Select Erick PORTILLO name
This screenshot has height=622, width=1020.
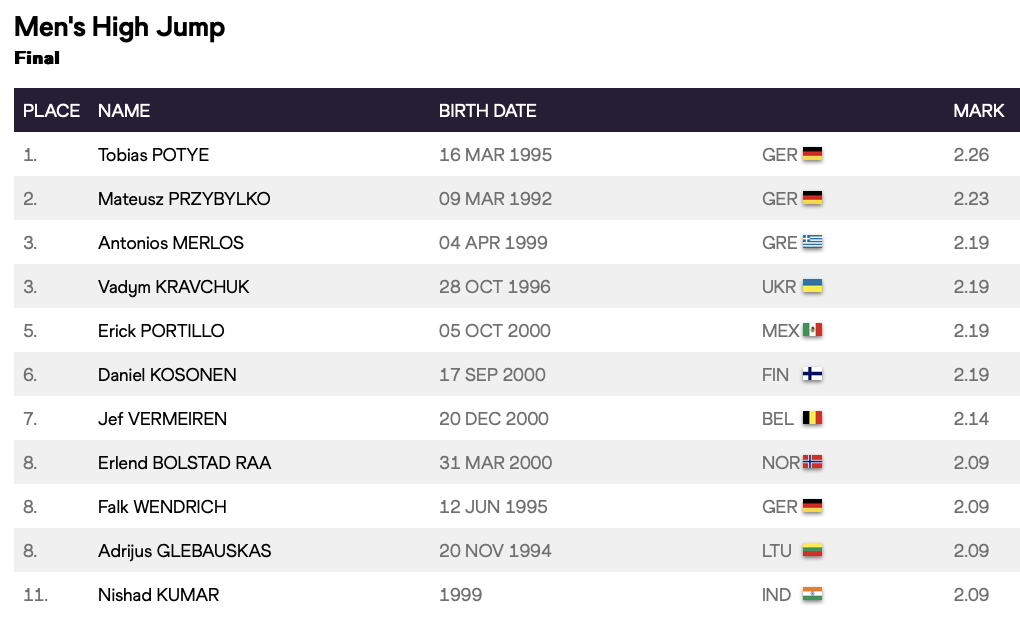(161, 331)
